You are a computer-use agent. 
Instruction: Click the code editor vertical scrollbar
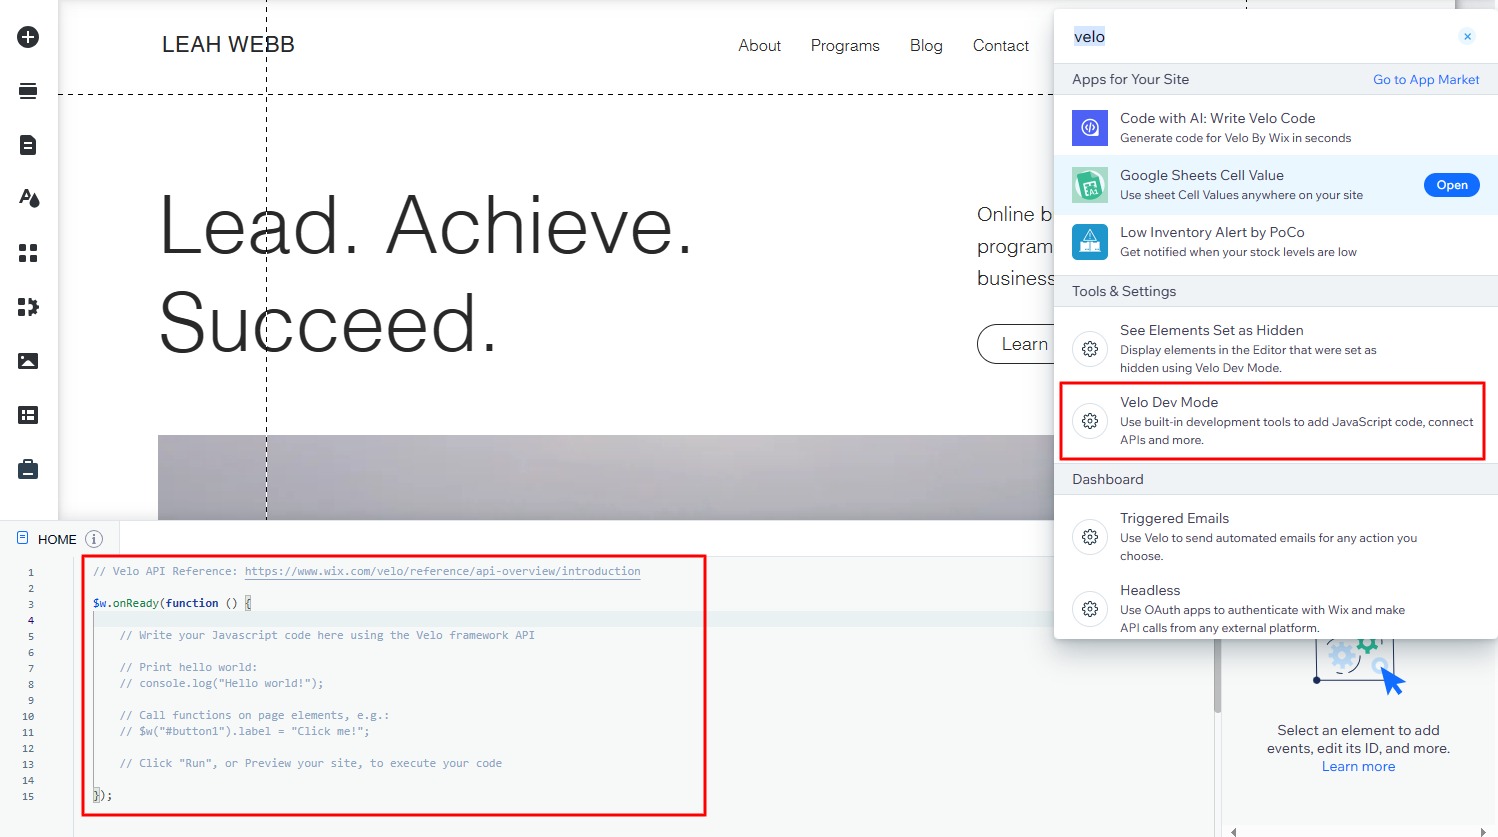click(1217, 680)
